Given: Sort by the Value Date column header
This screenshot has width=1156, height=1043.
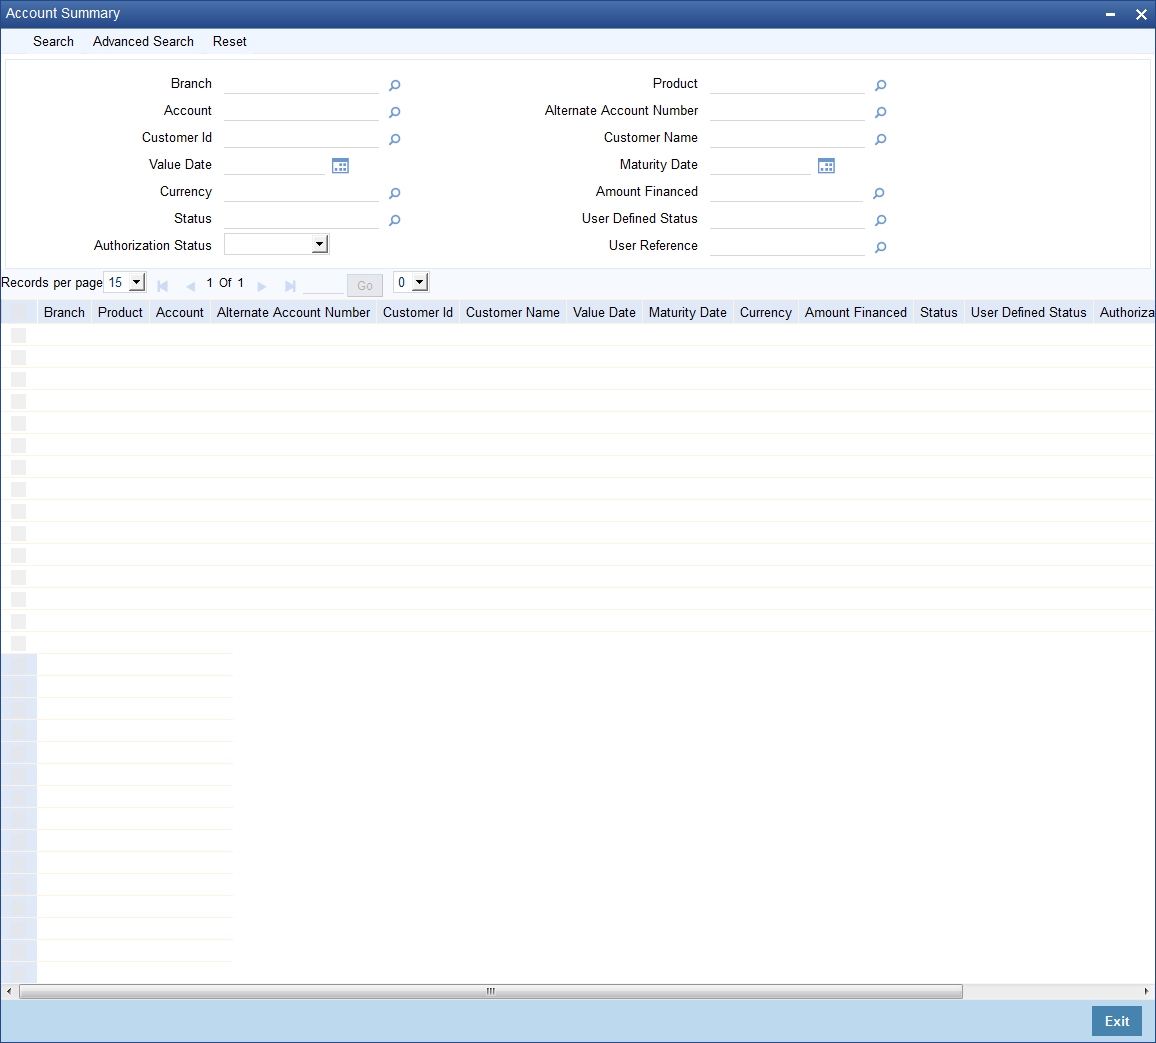Looking at the screenshot, I should [604, 313].
